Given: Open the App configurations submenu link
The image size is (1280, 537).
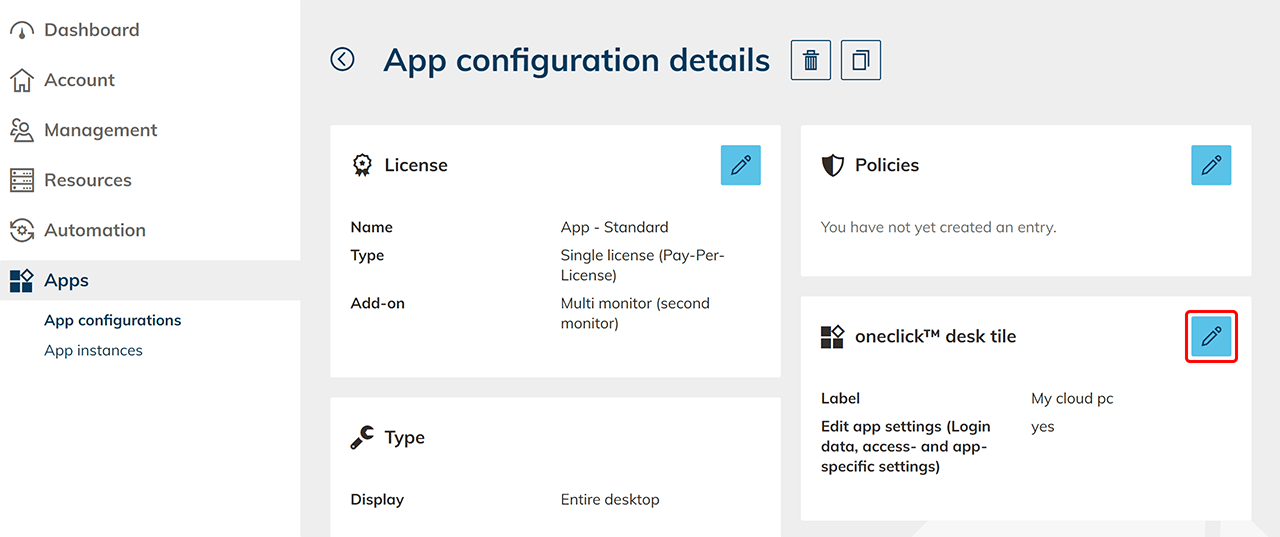Looking at the screenshot, I should pyautogui.click(x=112, y=320).
